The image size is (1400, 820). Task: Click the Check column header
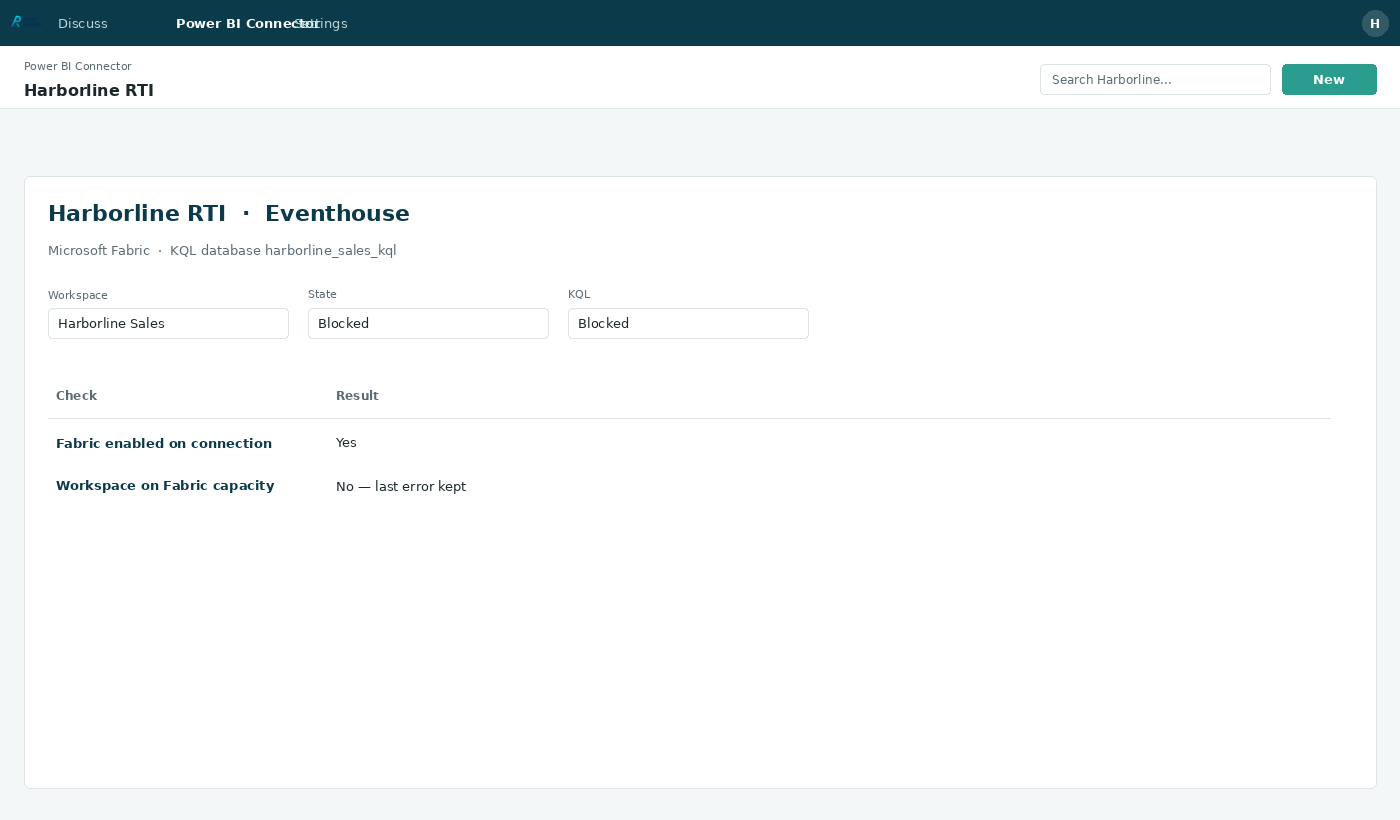click(76, 396)
